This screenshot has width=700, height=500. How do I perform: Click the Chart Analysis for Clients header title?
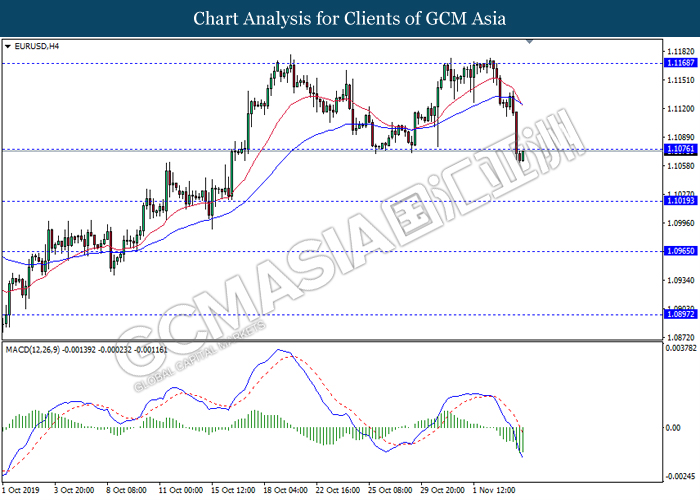[350, 19]
